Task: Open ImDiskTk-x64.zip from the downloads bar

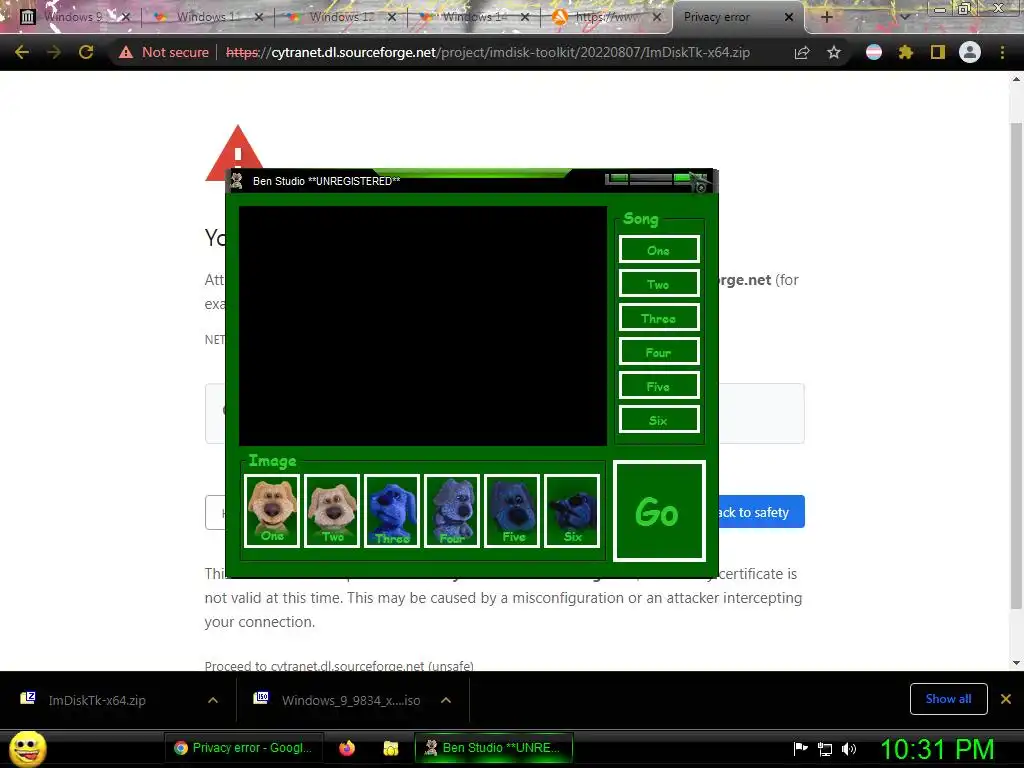Action: [x=97, y=700]
